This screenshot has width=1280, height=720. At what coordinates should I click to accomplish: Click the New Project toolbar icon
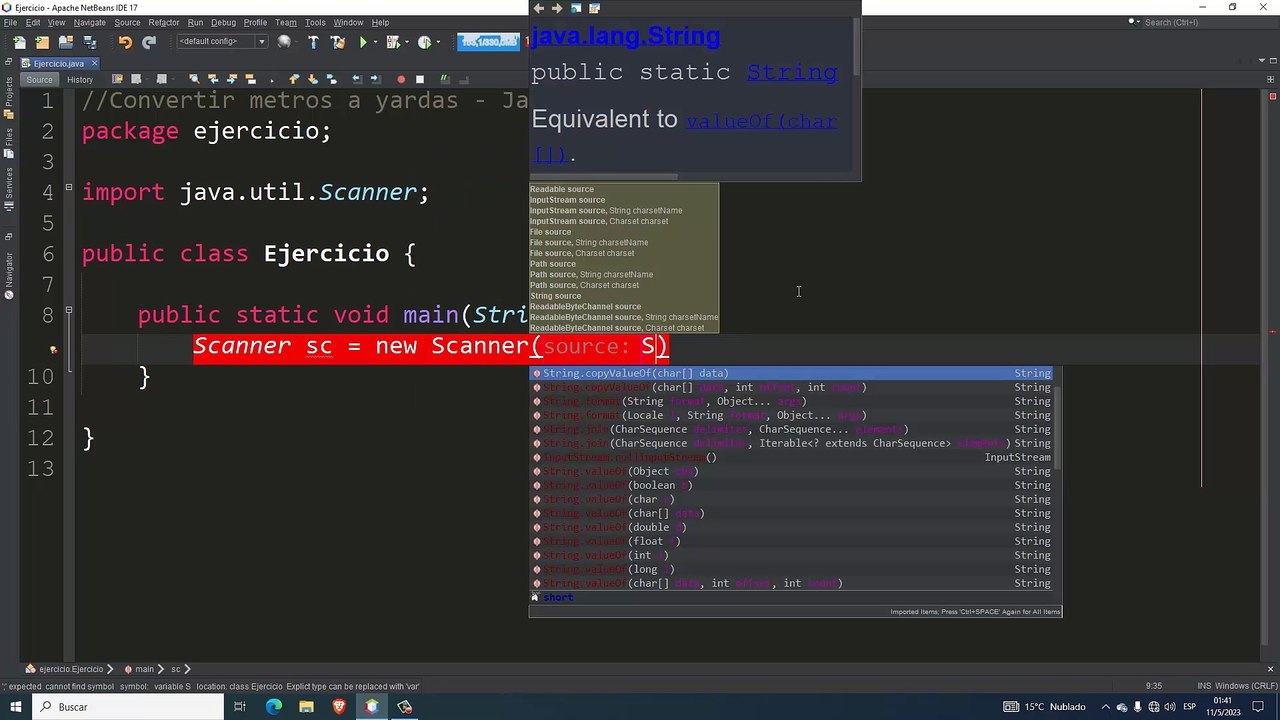pyautogui.click(x=42, y=42)
